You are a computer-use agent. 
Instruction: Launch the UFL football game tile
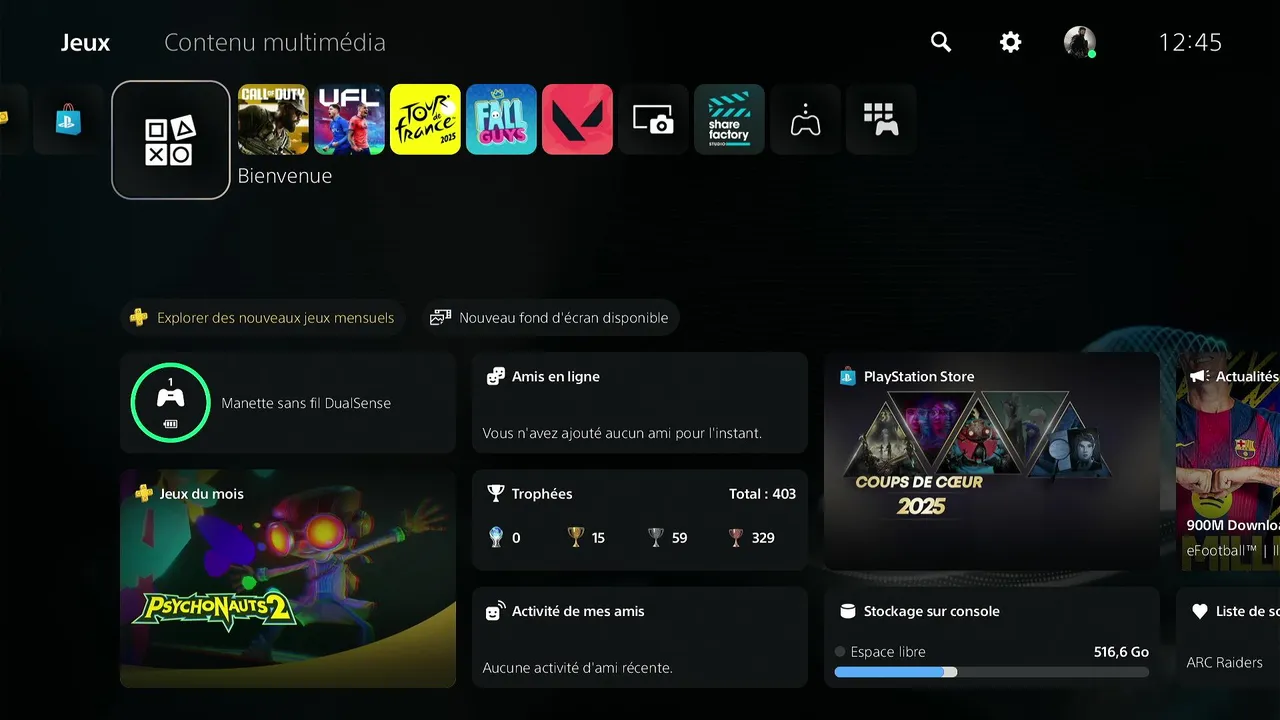pos(349,119)
